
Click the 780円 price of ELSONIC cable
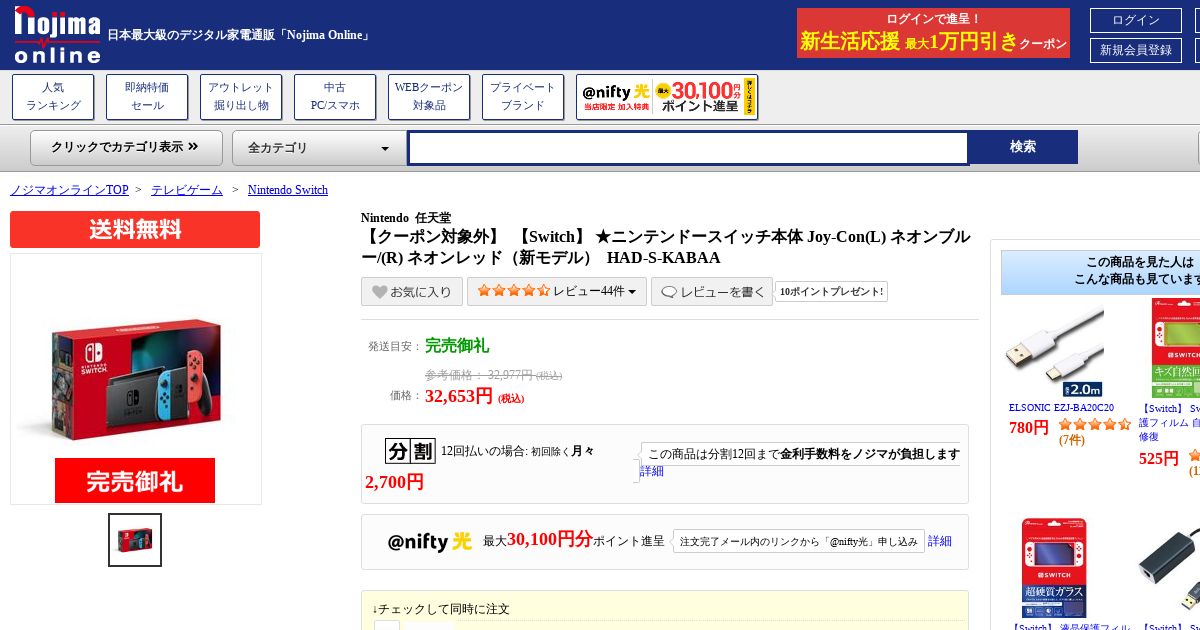(x=1029, y=428)
